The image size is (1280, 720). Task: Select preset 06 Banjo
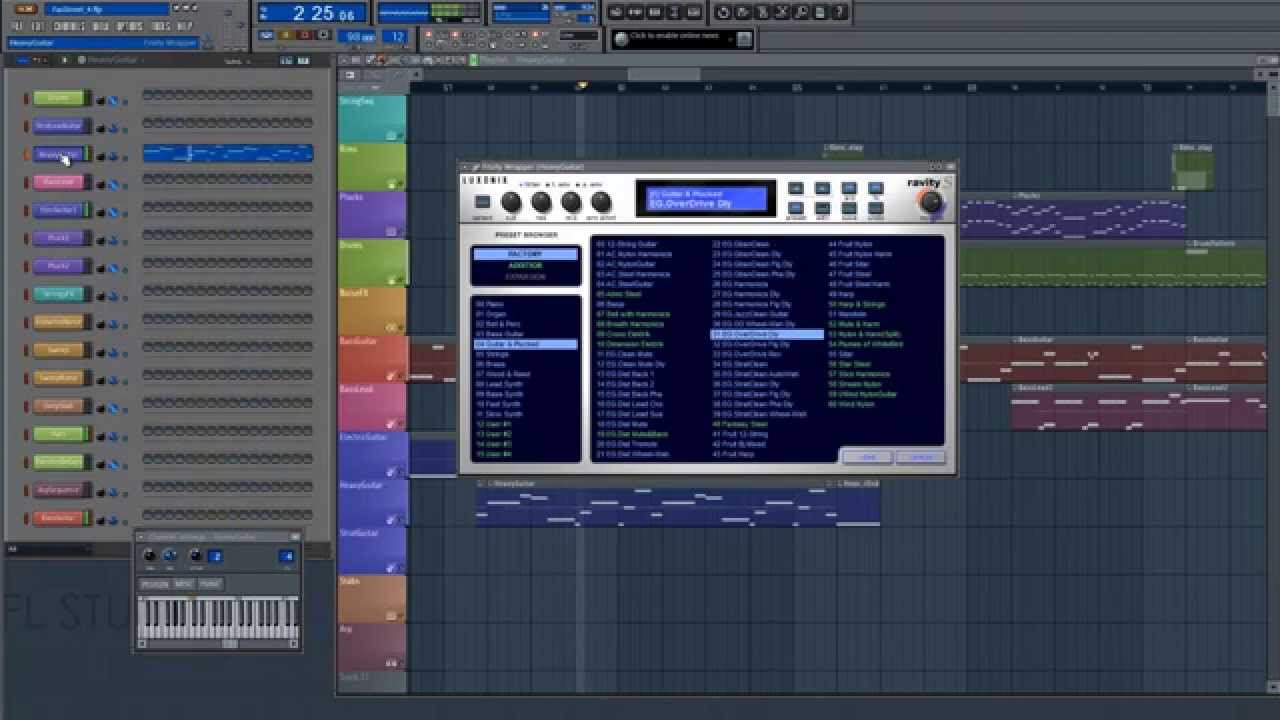click(610, 304)
